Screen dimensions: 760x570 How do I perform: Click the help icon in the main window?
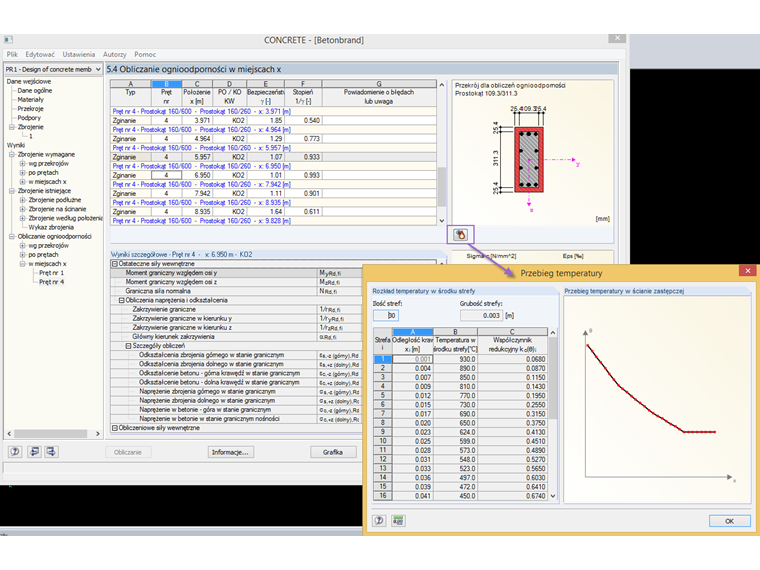pos(15,452)
